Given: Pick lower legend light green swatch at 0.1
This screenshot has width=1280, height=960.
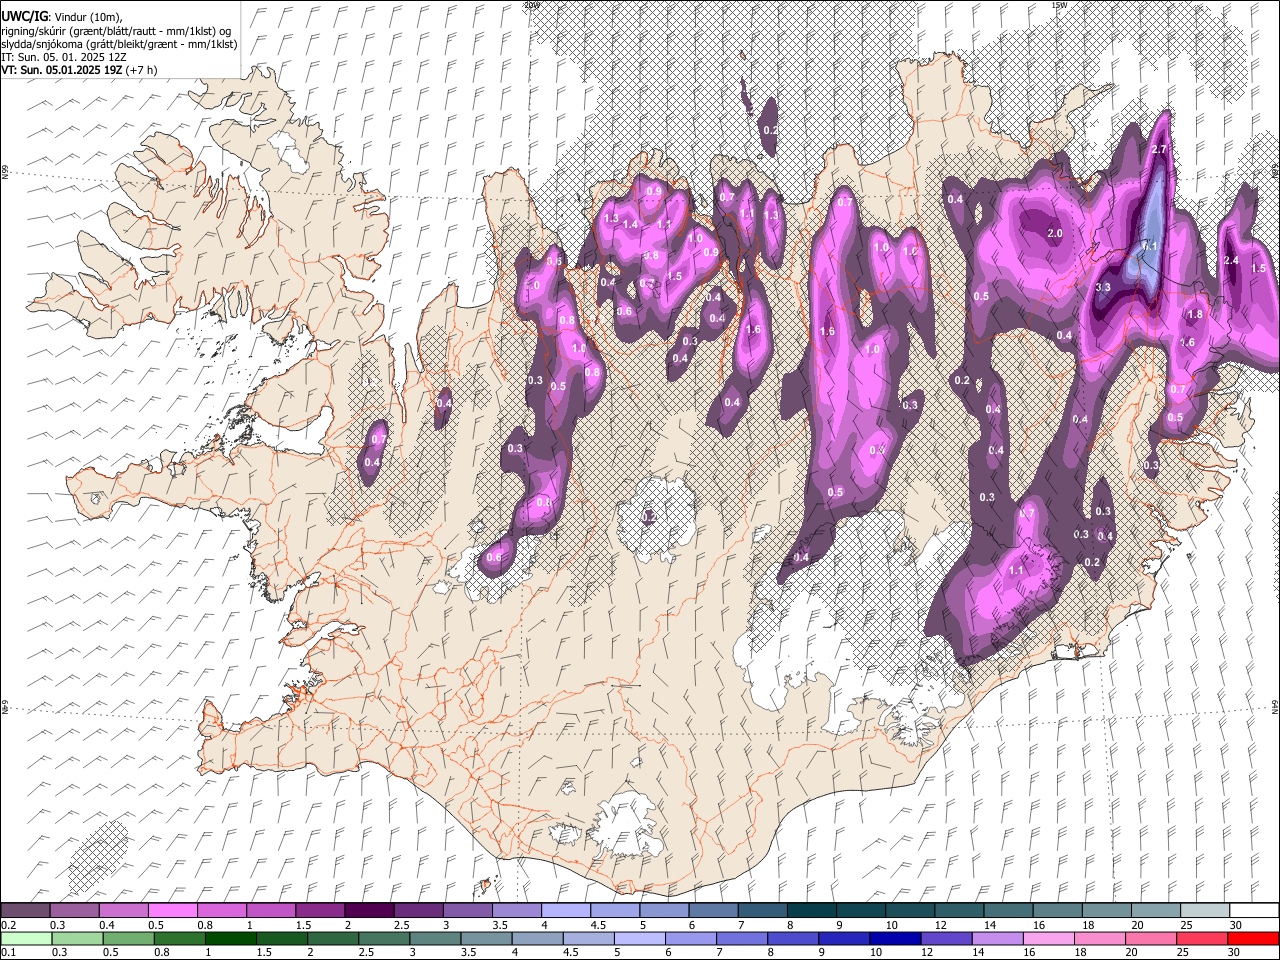Looking at the screenshot, I should coord(26,939).
